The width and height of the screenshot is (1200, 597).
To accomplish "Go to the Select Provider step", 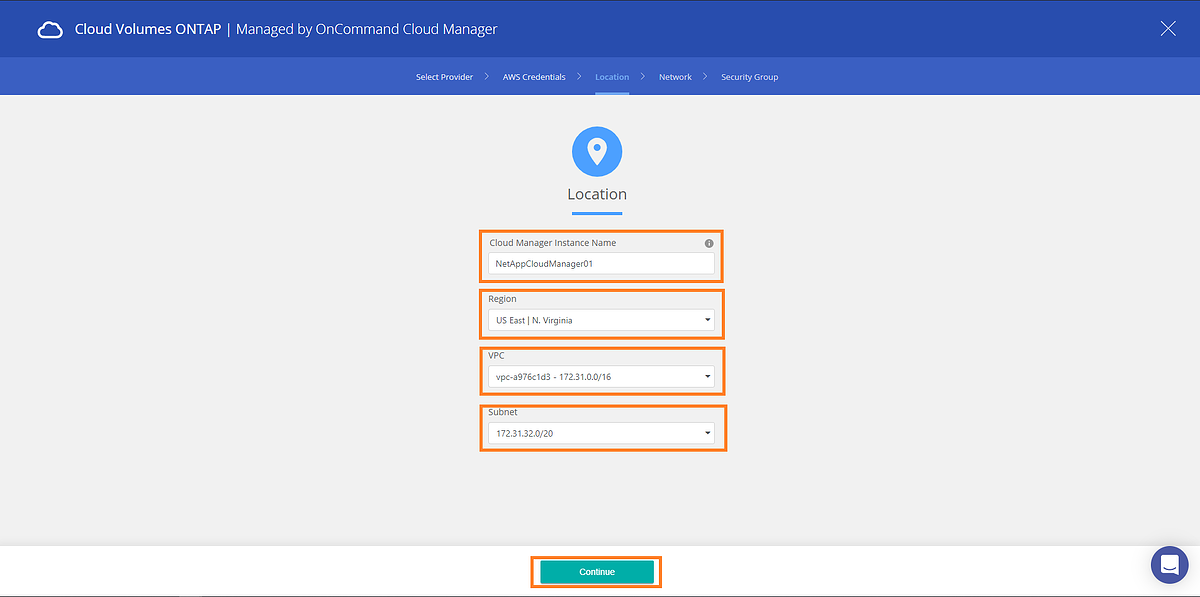I will (x=444, y=77).
